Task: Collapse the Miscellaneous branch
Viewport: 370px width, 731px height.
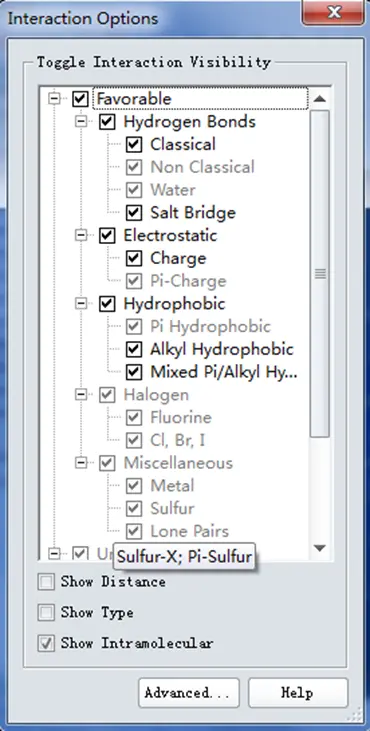Action: click(x=81, y=463)
